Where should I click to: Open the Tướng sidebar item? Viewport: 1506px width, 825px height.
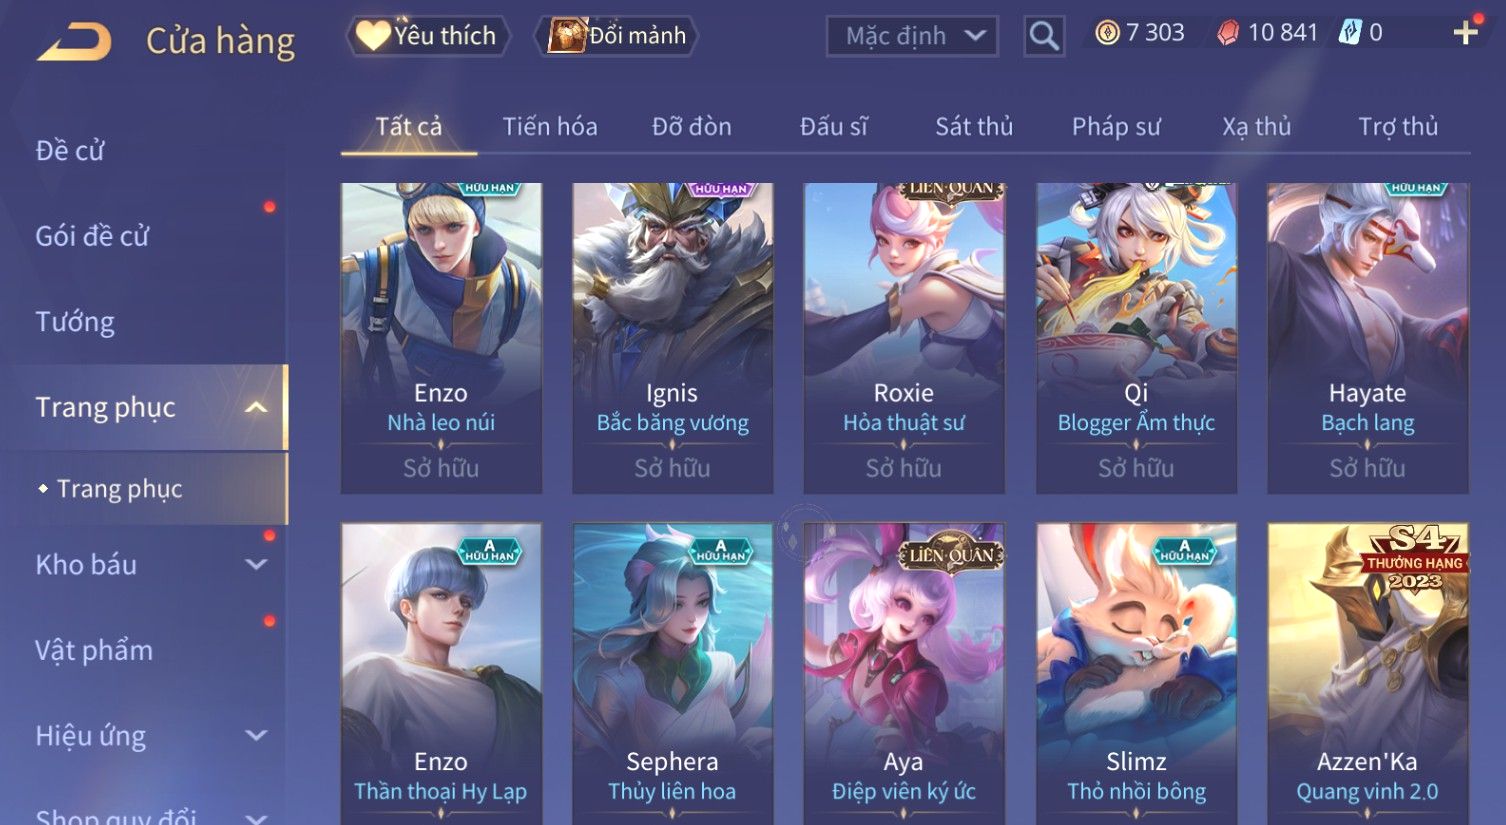pos(75,322)
